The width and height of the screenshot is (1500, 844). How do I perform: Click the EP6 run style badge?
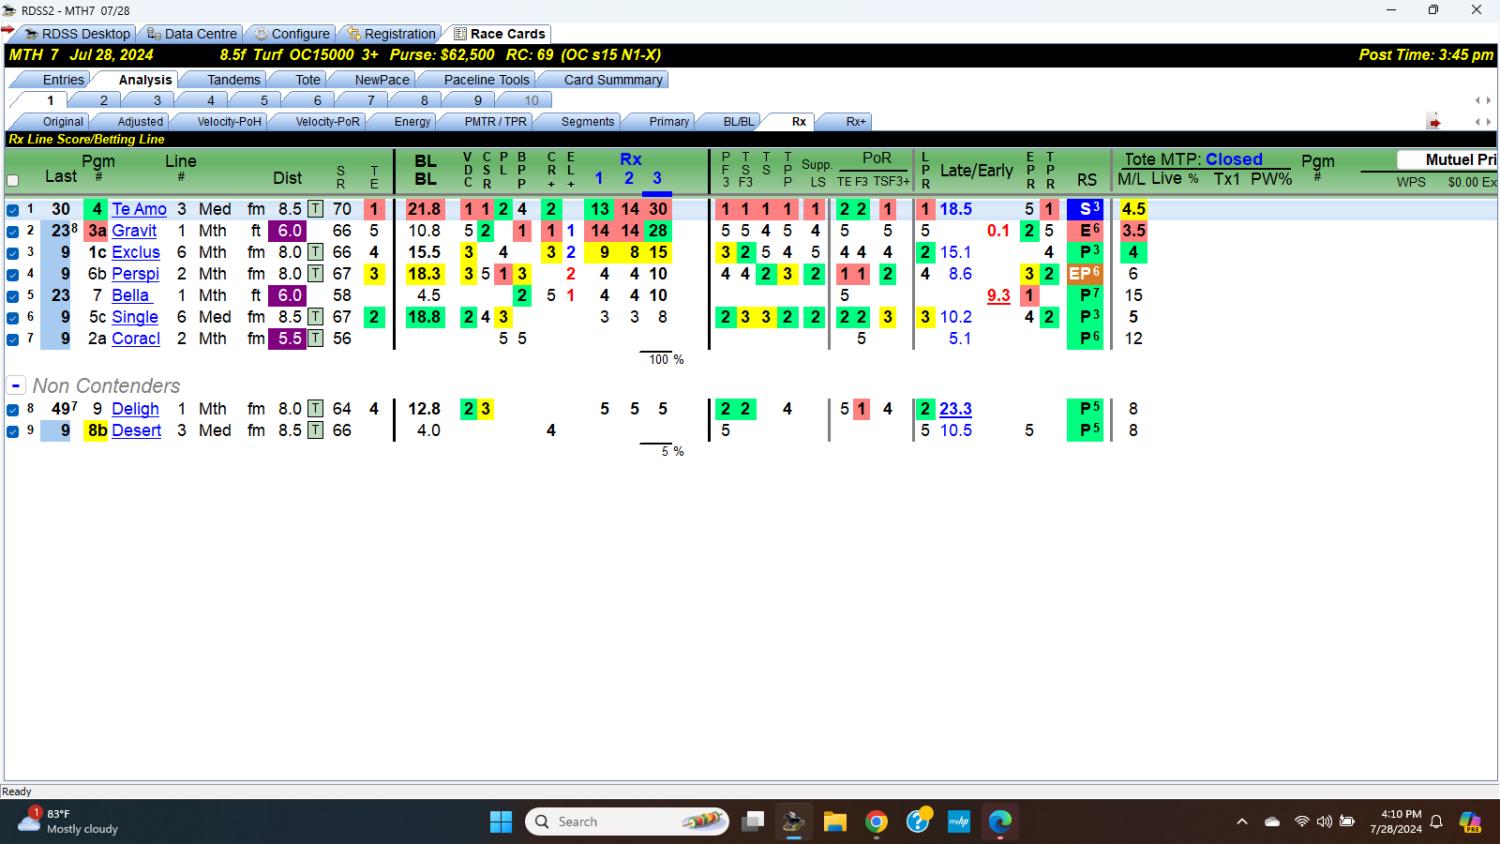pos(1085,274)
